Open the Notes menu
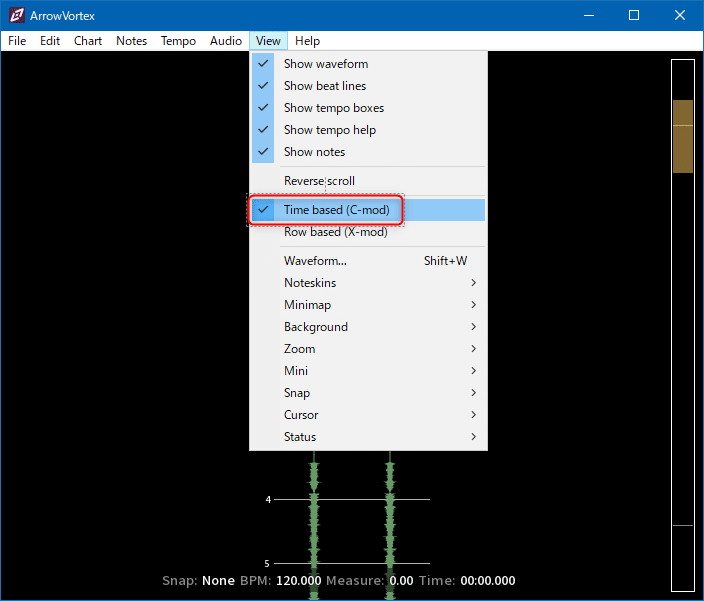Image resolution: width=704 pixels, height=601 pixels. point(132,41)
